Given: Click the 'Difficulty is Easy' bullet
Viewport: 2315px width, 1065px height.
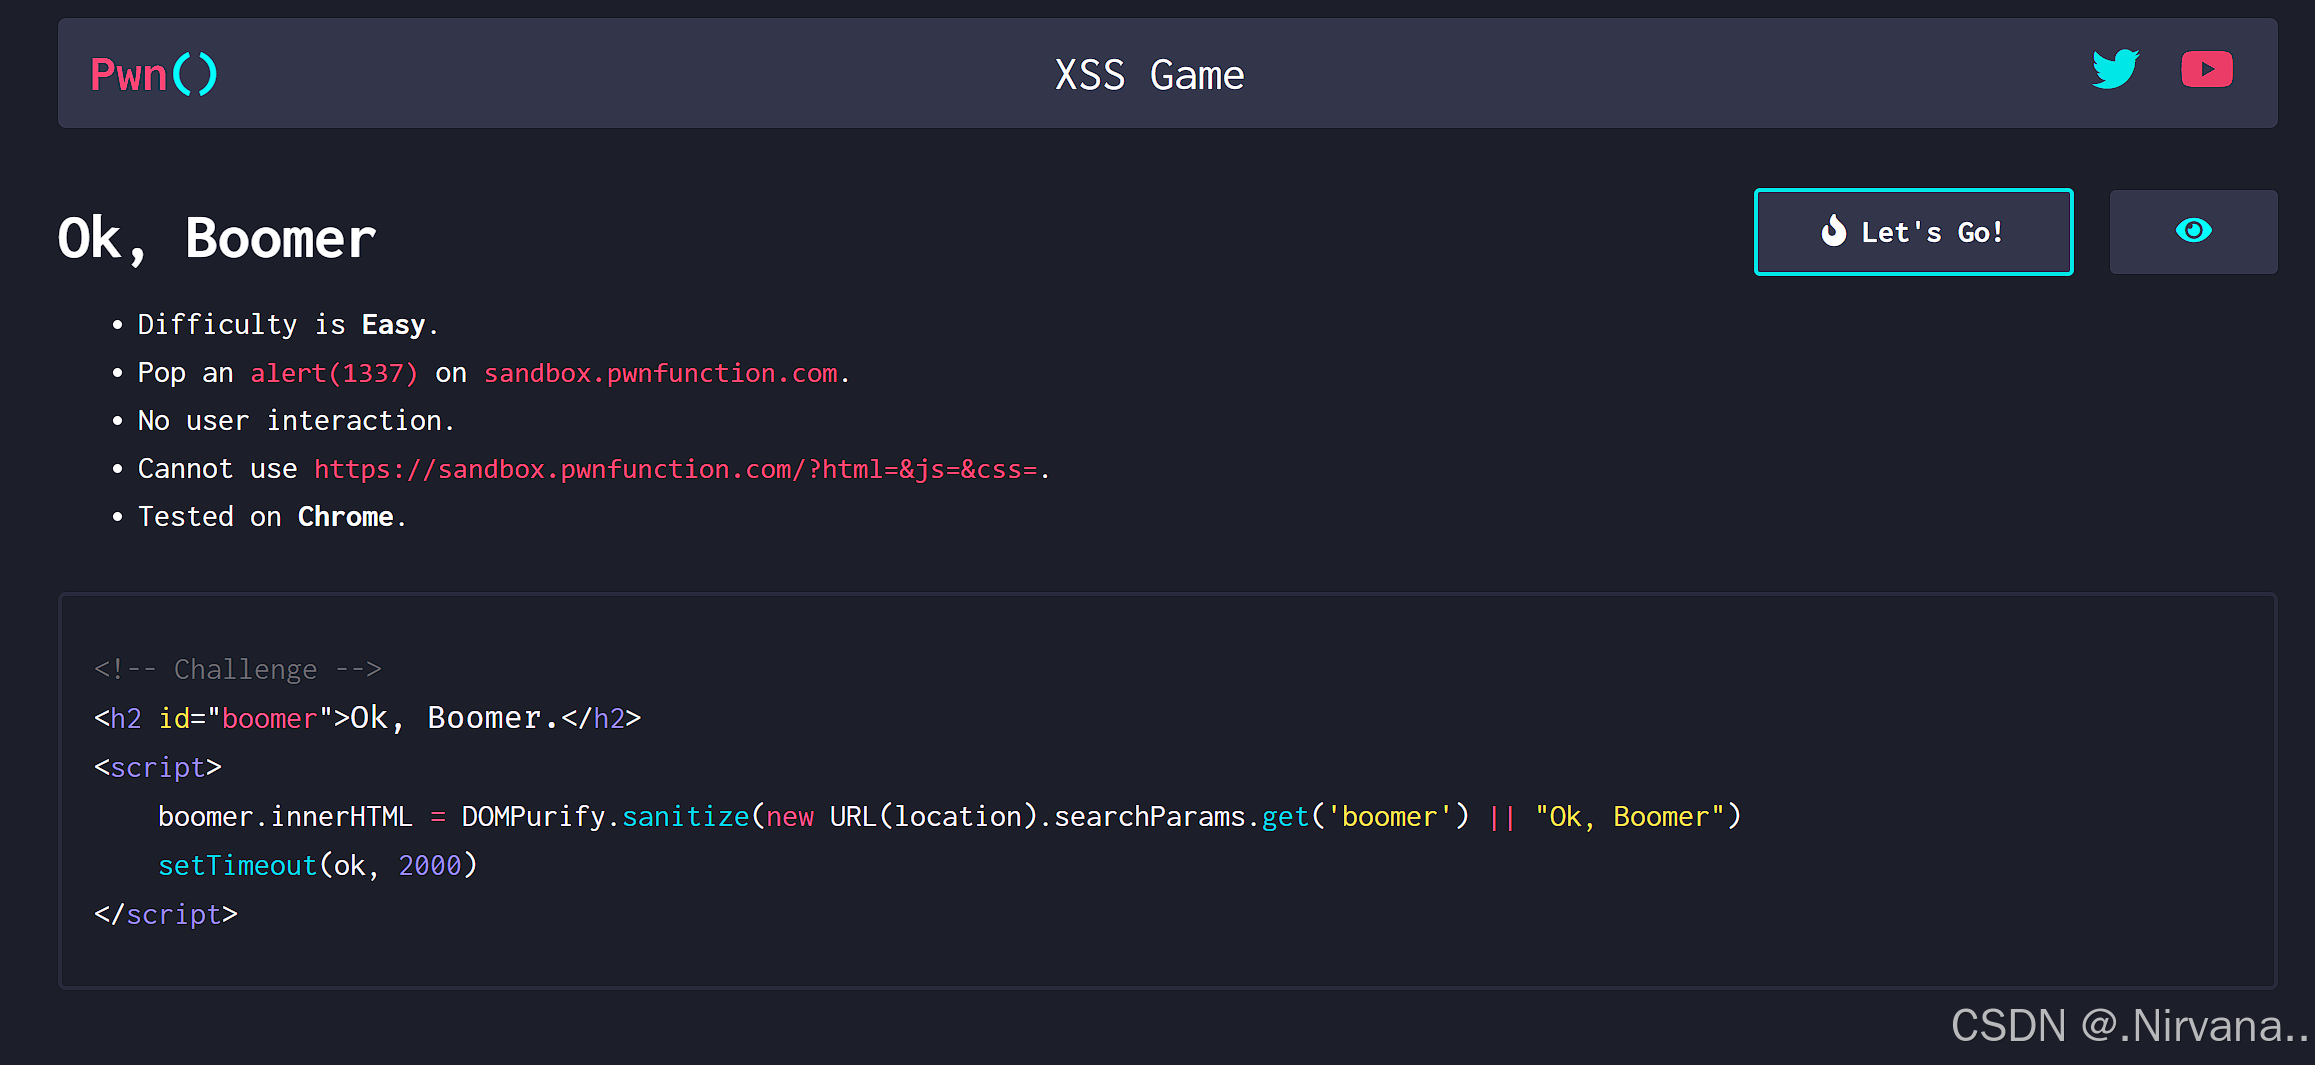Looking at the screenshot, I should pos(288,325).
